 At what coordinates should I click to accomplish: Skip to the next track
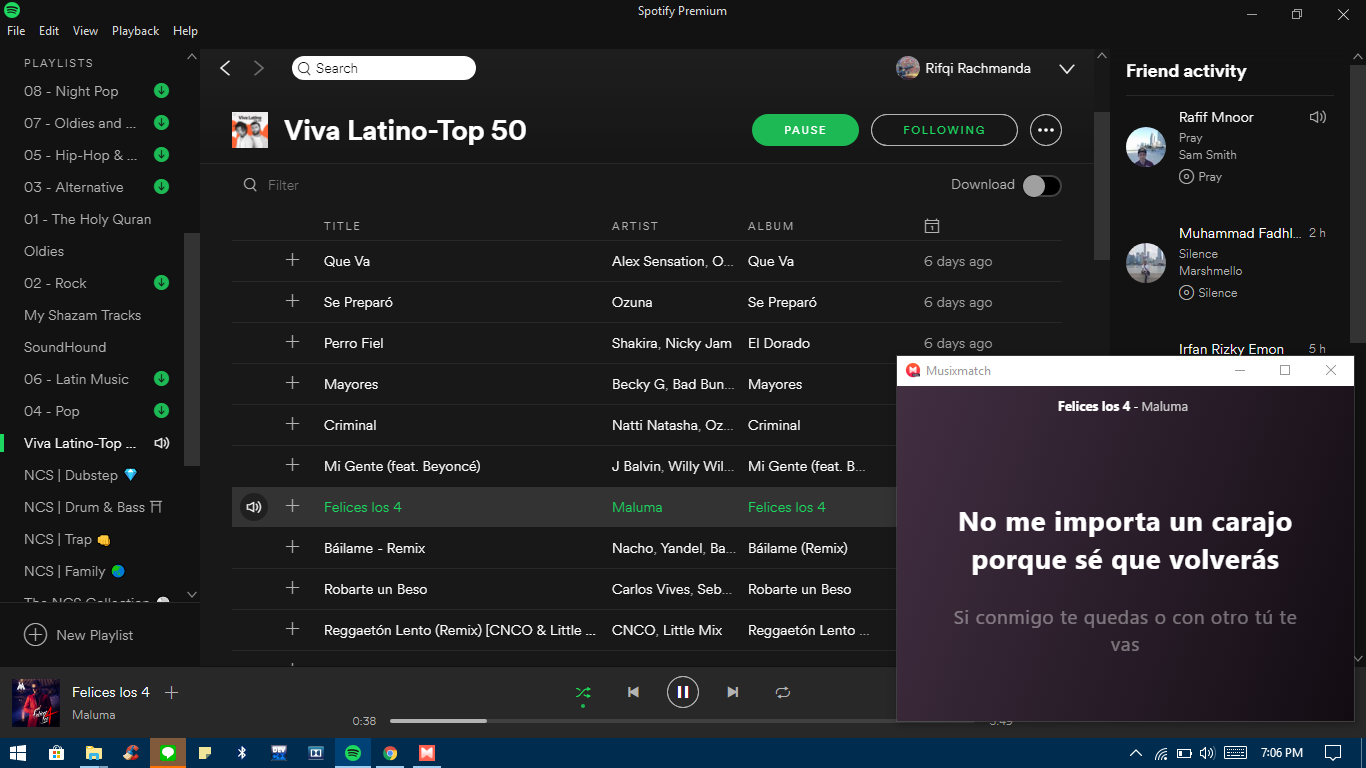click(x=733, y=692)
